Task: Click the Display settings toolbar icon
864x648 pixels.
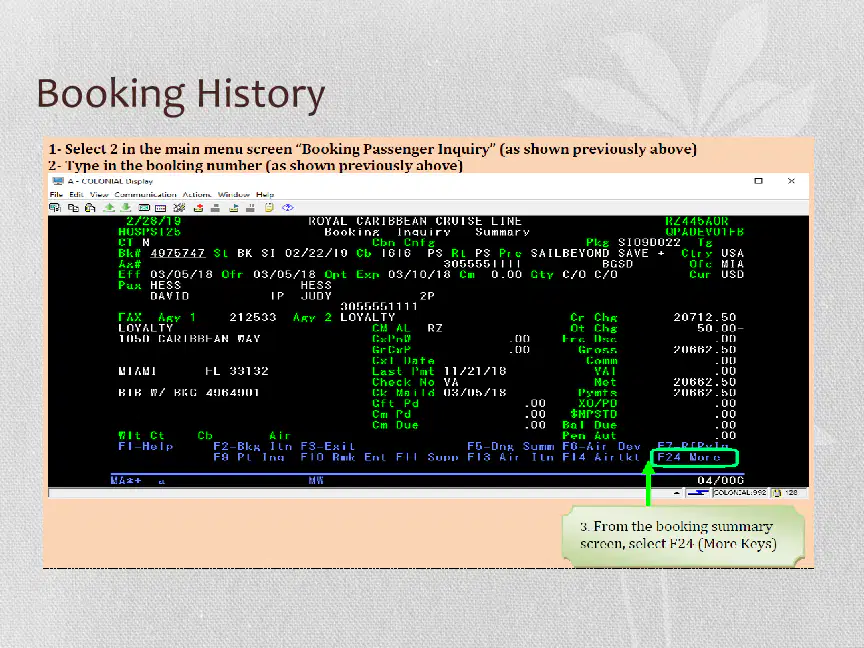Action: [144, 208]
